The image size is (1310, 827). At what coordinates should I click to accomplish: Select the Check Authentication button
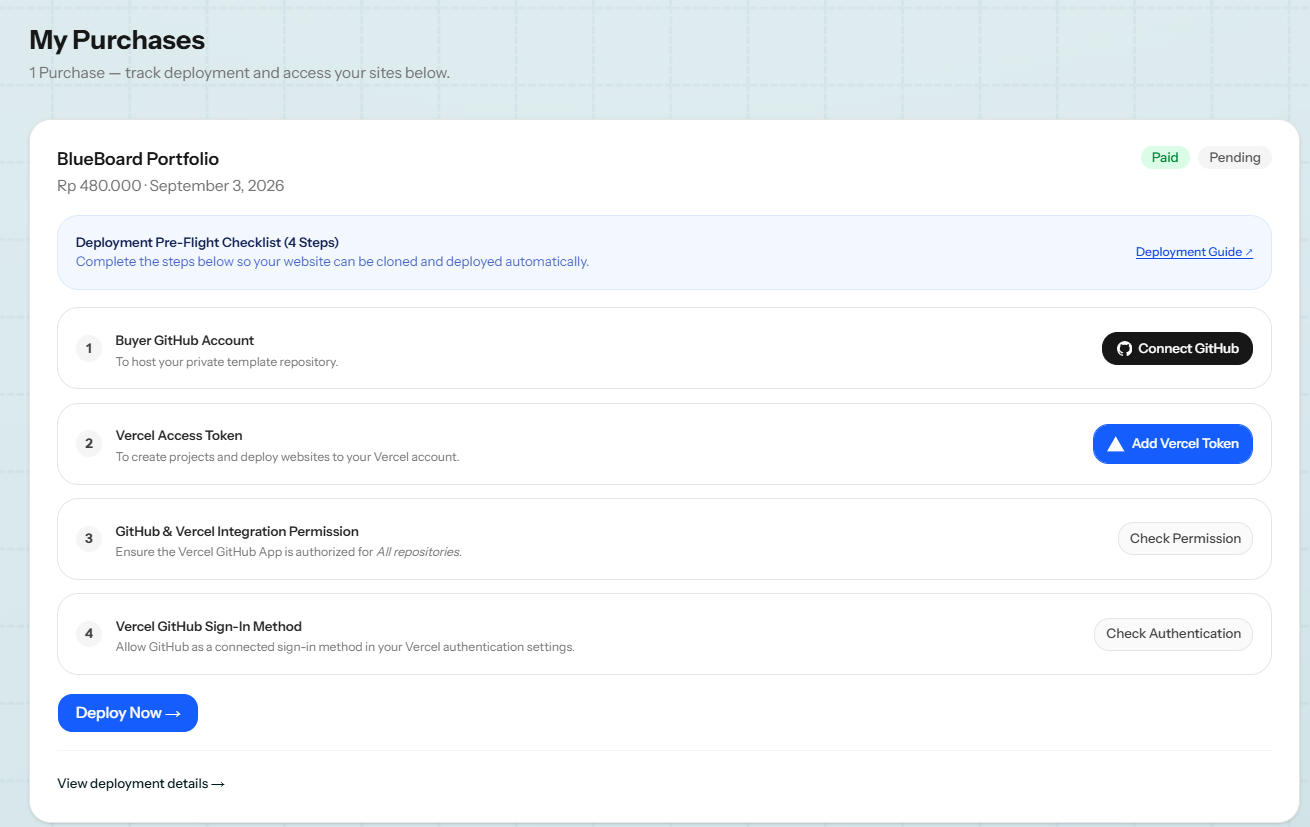click(x=1173, y=634)
